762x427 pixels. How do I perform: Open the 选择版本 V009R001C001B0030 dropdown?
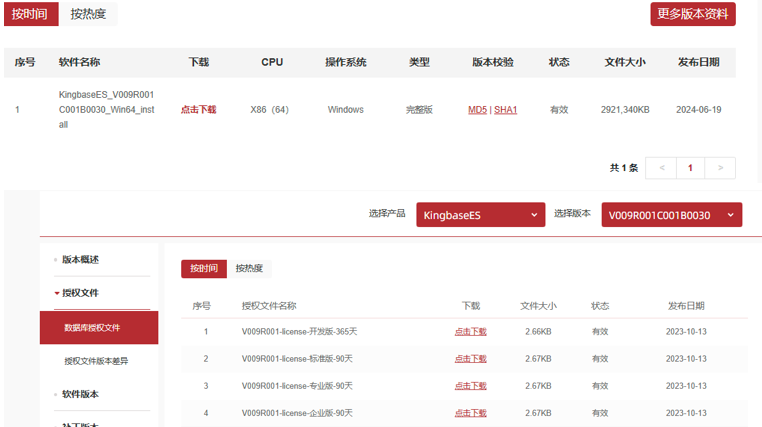[671, 215]
